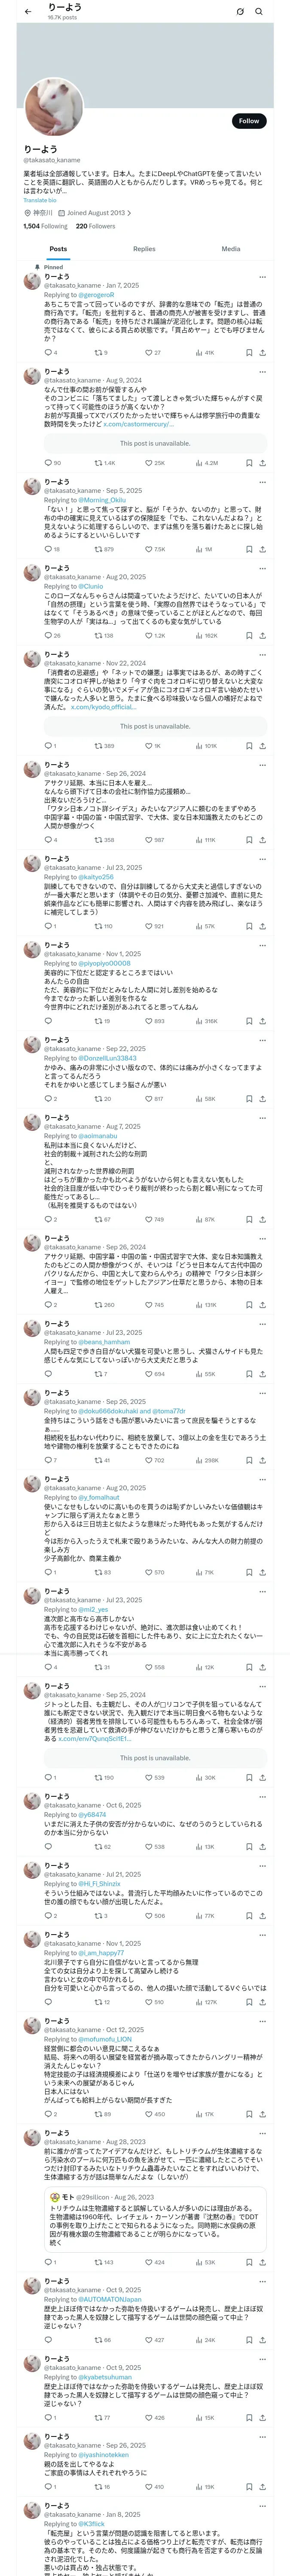Click the Translate bio link
The height and width of the screenshot is (2576, 290).
40,200
